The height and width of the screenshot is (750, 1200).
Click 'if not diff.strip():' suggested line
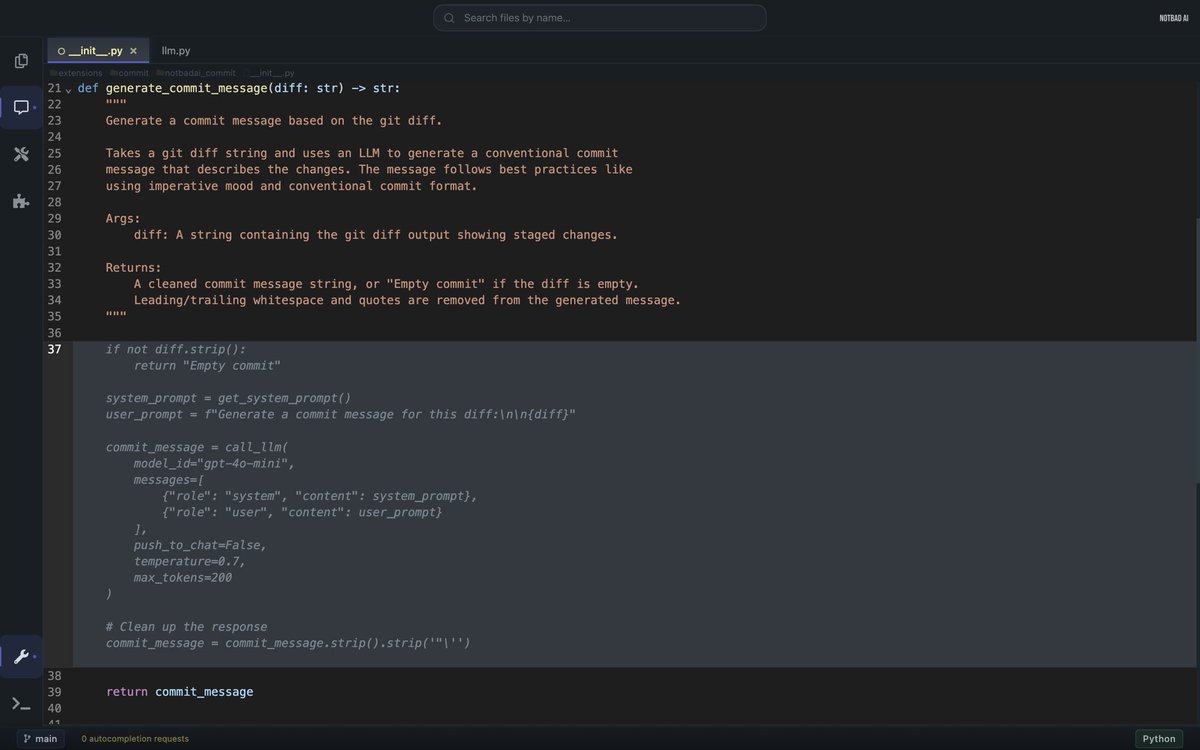[176, 349]
